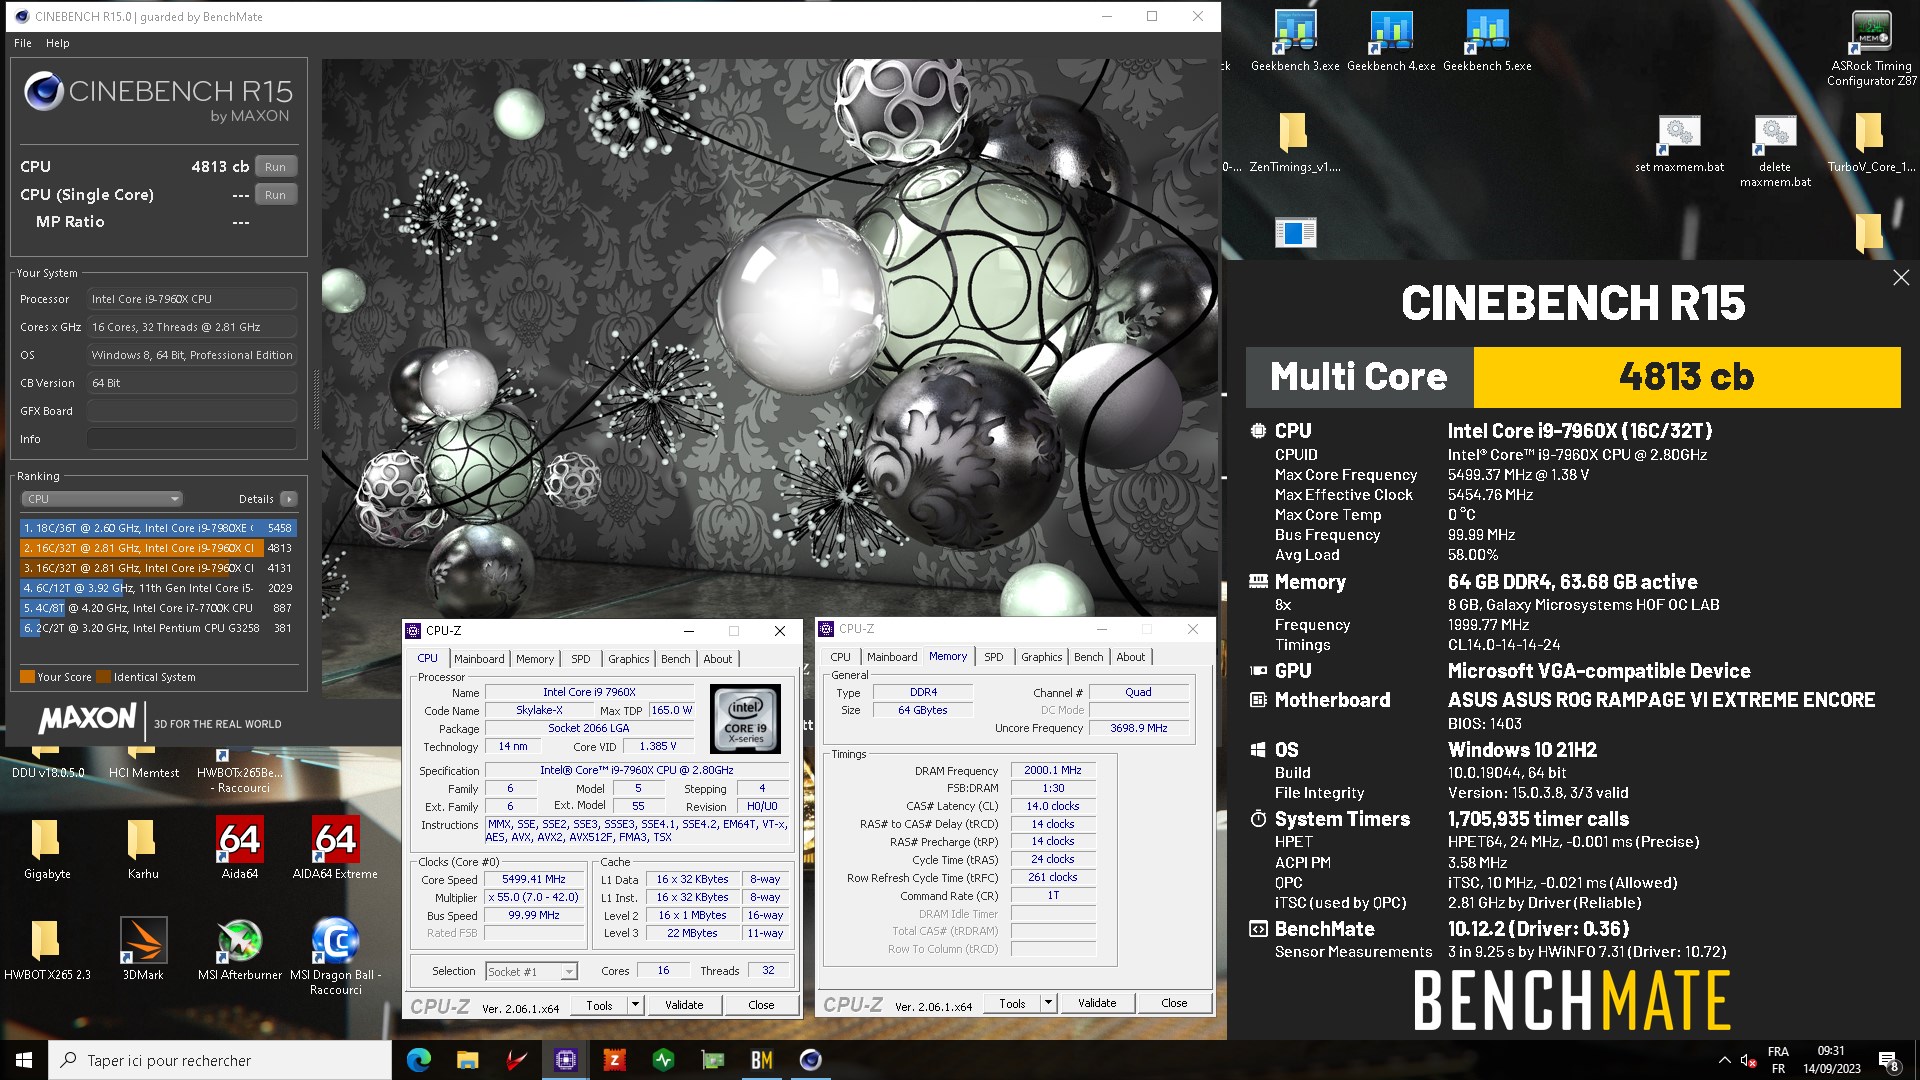
Task: Open the Tools dropdown arrow in the CPU-Z CPU window
Action: click(x=635, y=1005)
